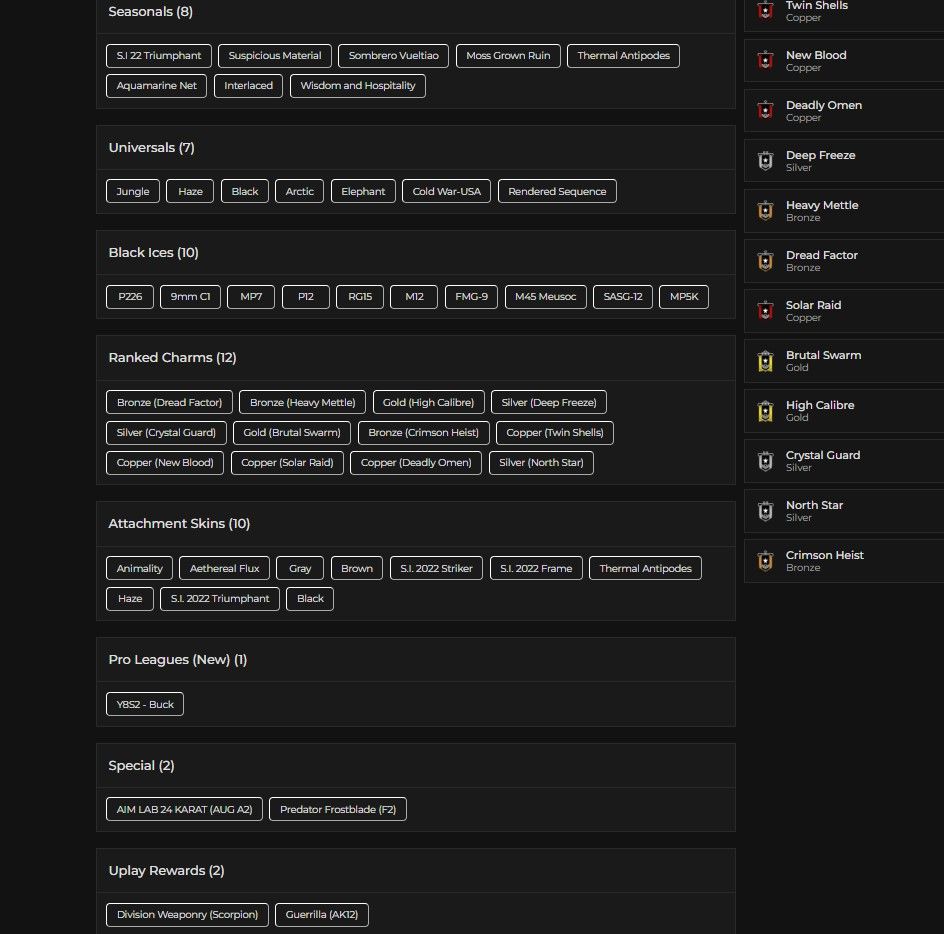Select the Bronze (Dread Factor) charm tag
Screen dimensions: 944x934
click(169, 402)
